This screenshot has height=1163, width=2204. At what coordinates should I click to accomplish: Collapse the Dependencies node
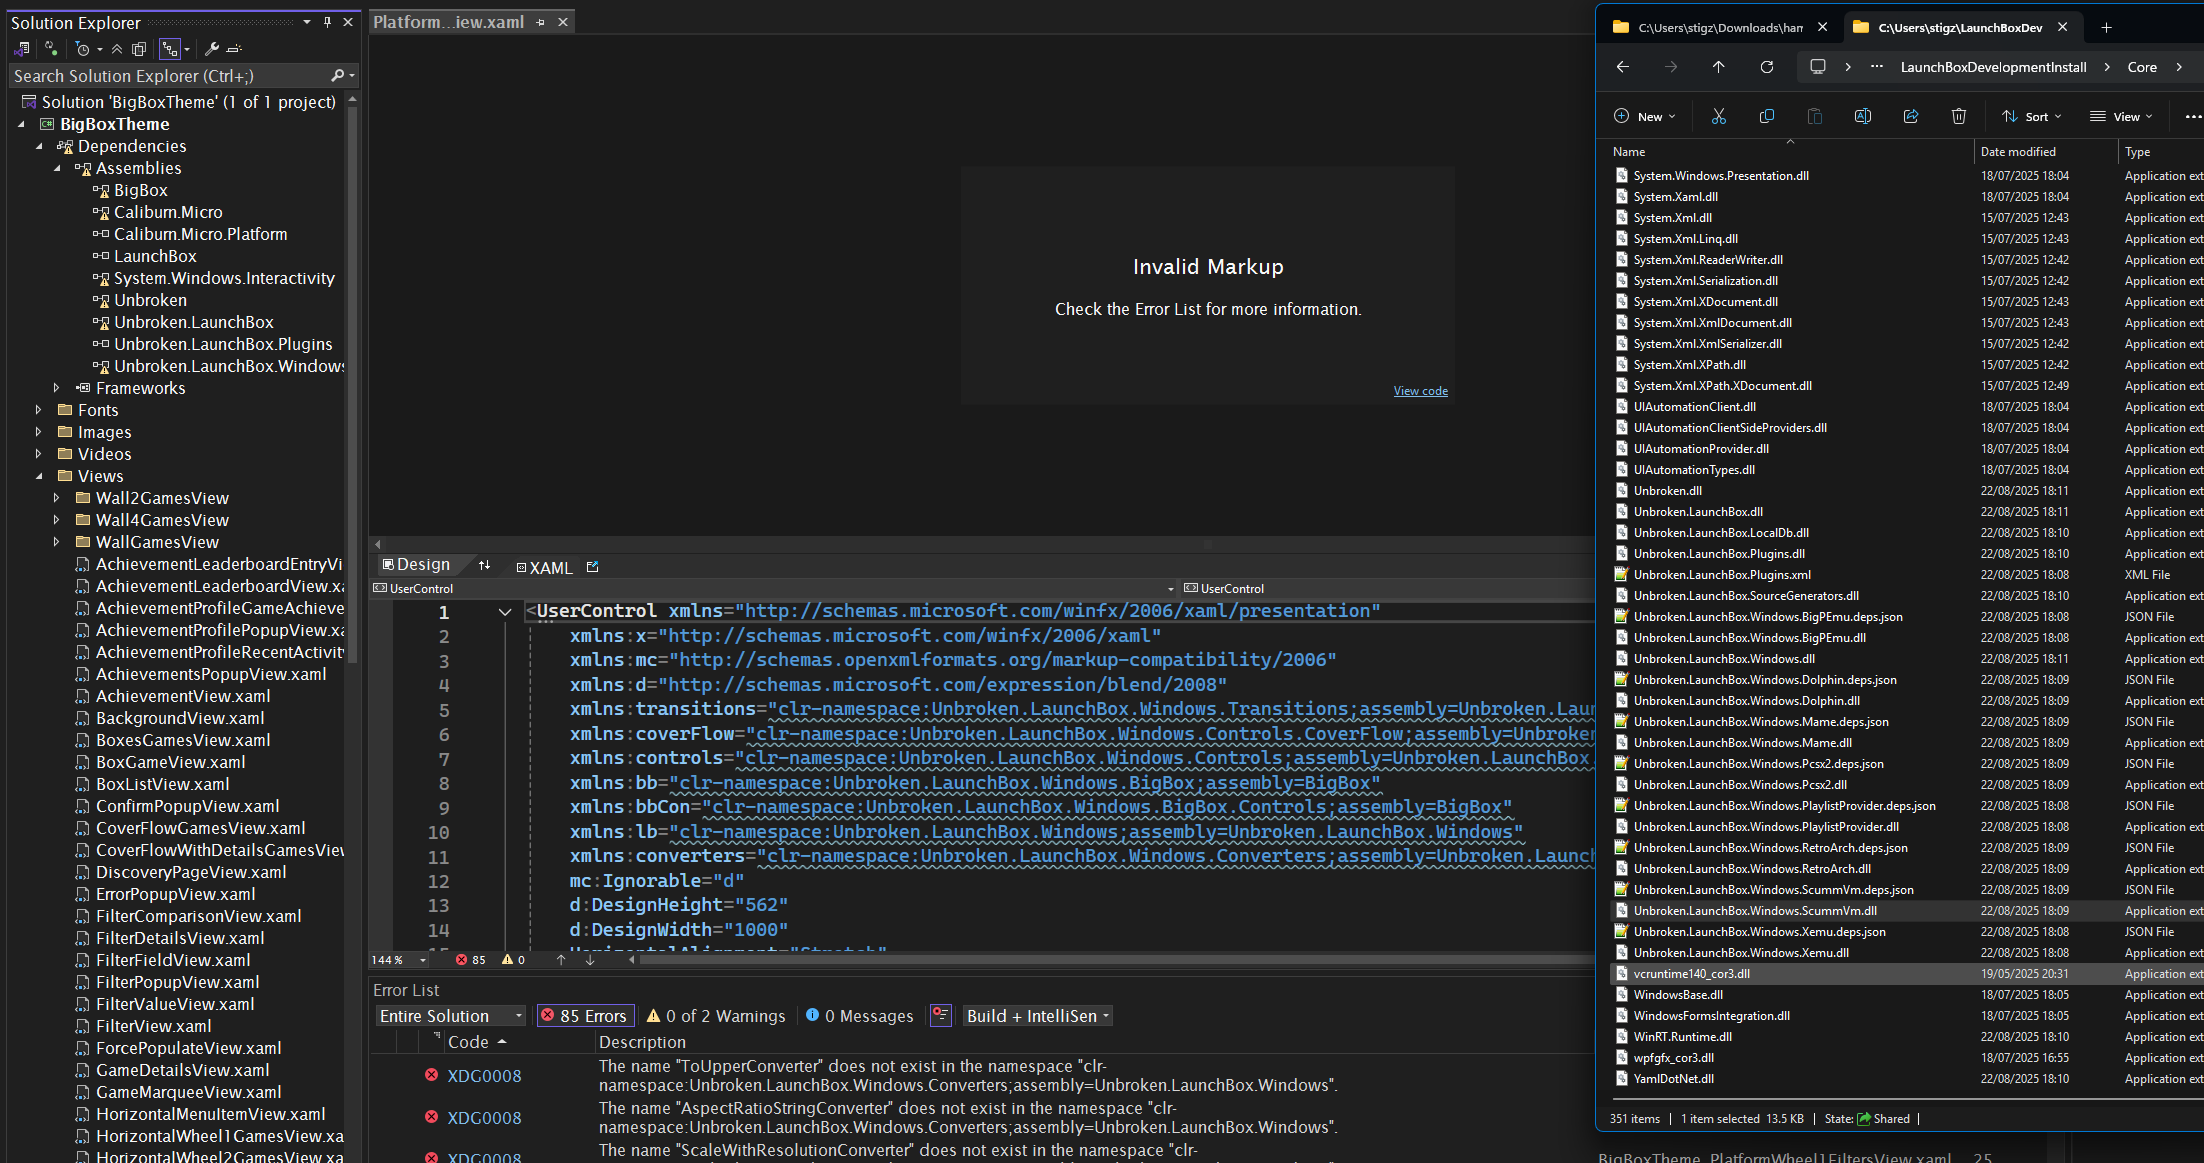[39, 146]
